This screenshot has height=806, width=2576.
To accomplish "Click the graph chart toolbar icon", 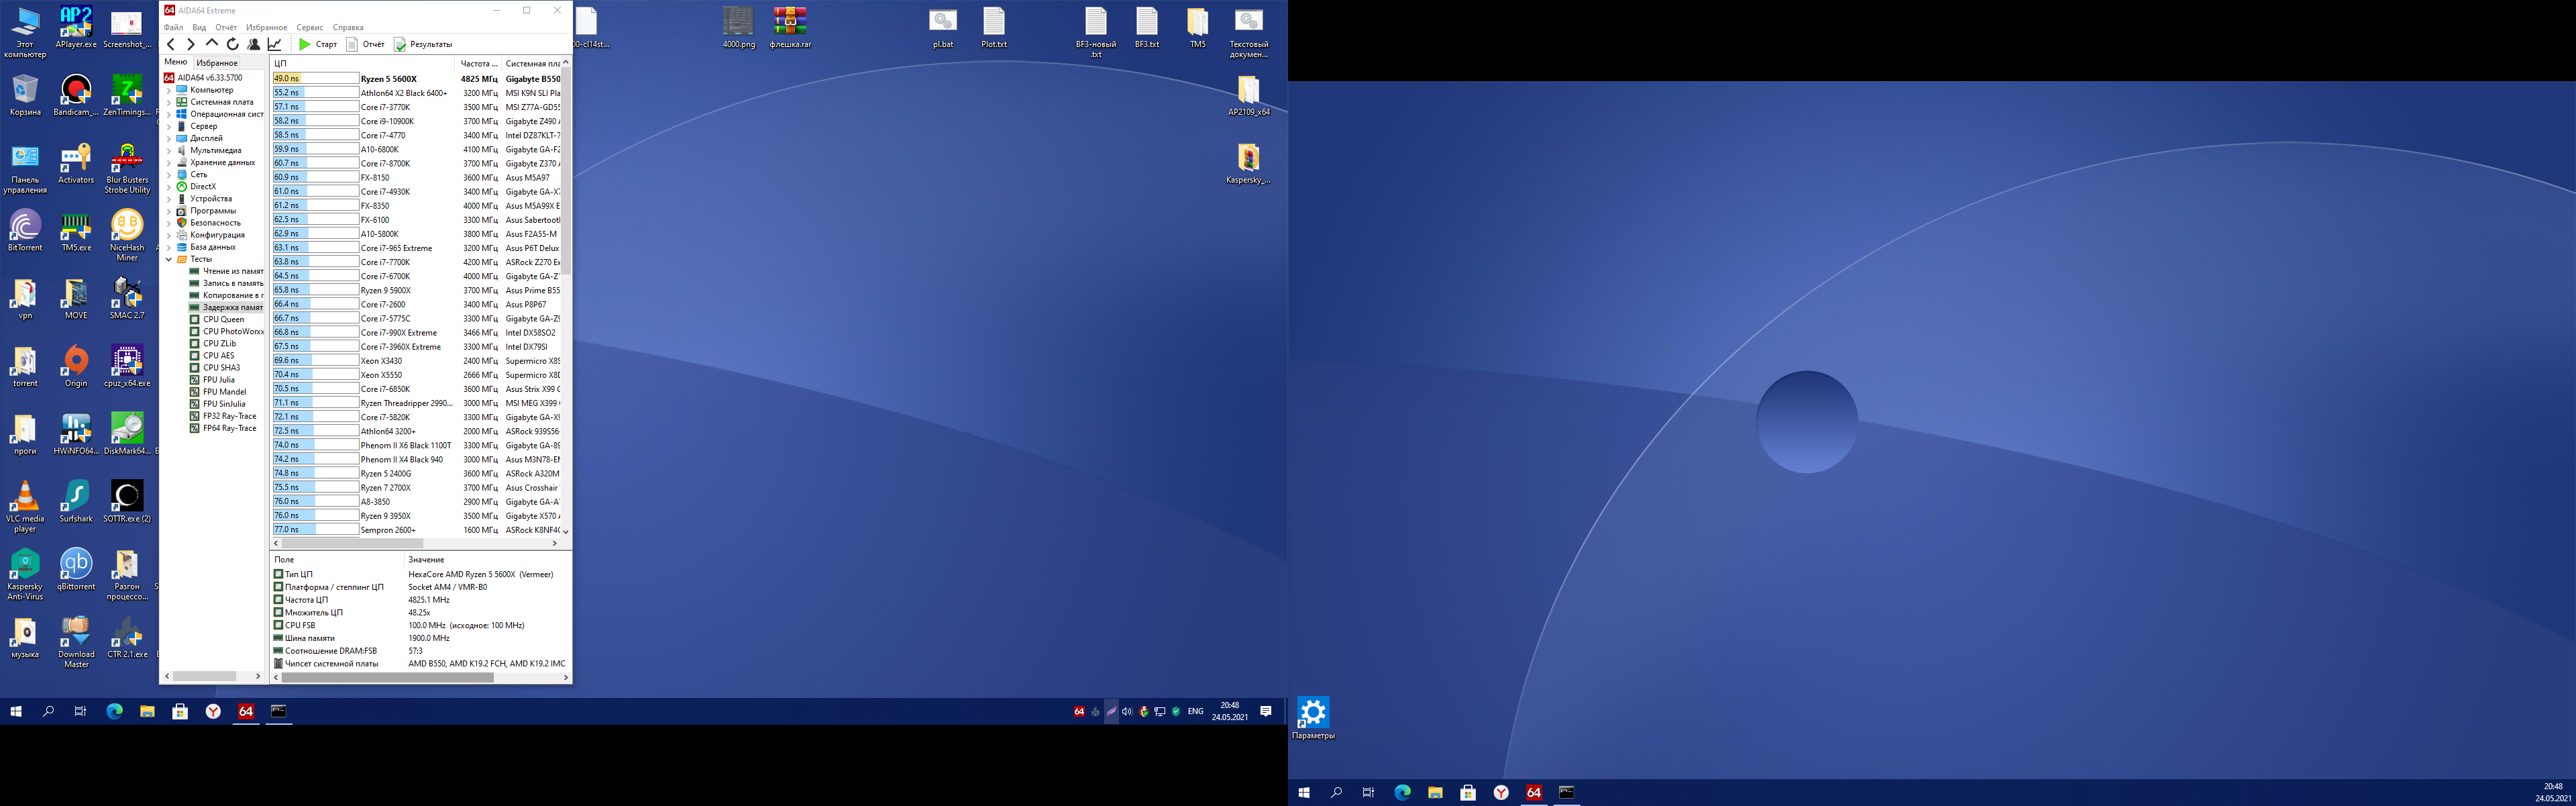I will coord(275,44).
